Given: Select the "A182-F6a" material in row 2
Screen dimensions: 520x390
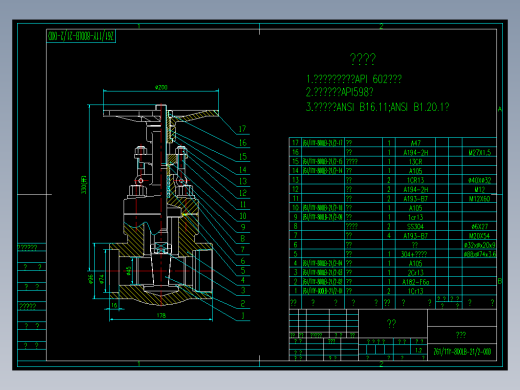Looking at the screenshot, I should pyautogui.click(x=415, y=282).
